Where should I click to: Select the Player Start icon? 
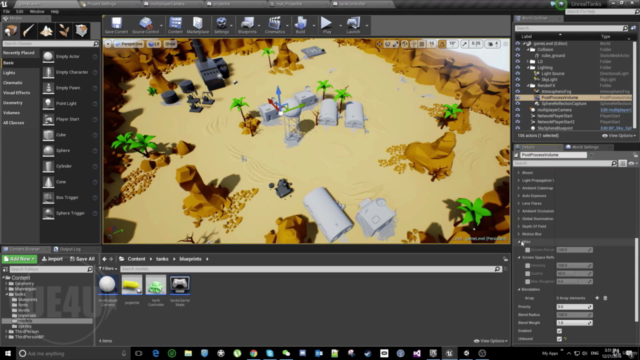48,119
